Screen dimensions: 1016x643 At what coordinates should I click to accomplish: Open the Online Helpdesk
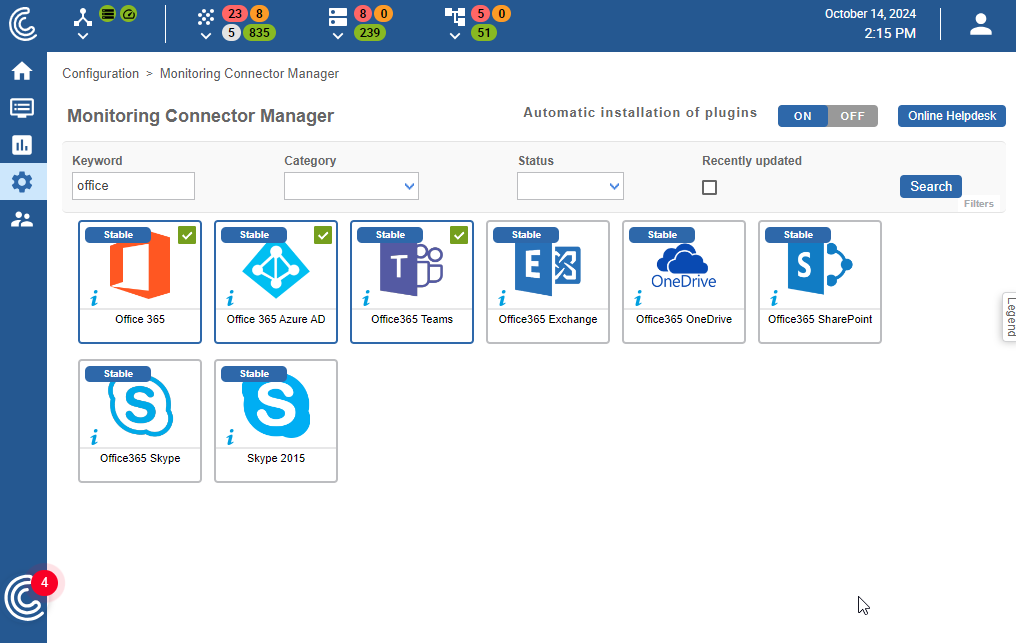(x=951, y=116)
